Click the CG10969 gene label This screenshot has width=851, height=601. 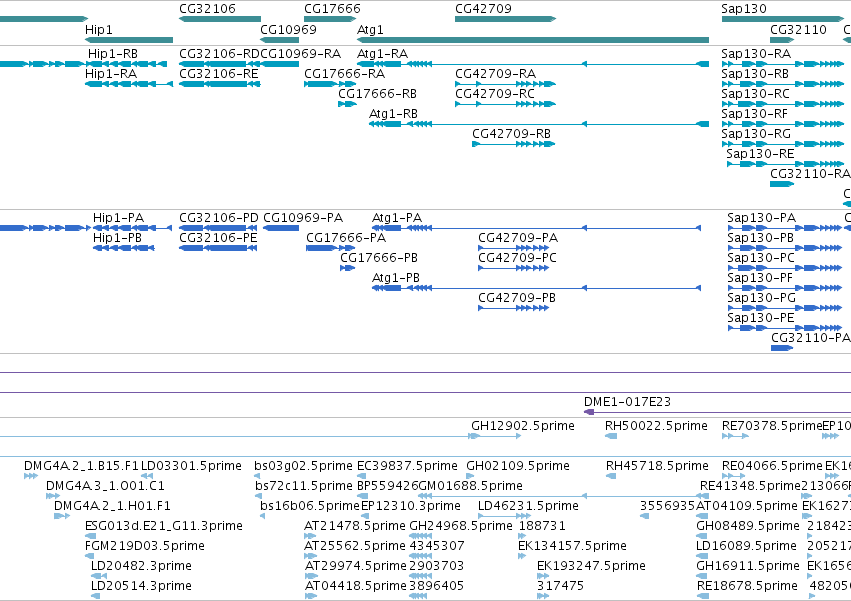[x=288, y=29]
